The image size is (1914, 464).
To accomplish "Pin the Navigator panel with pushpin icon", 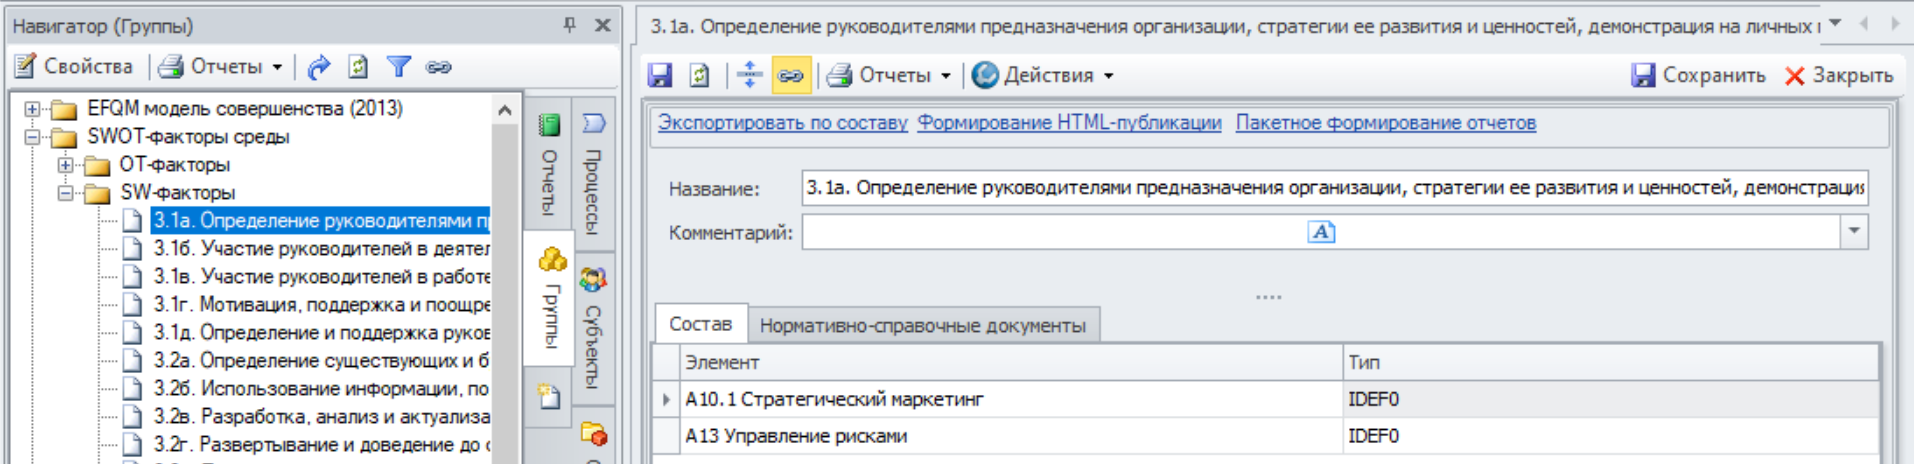I will point(569,25).
